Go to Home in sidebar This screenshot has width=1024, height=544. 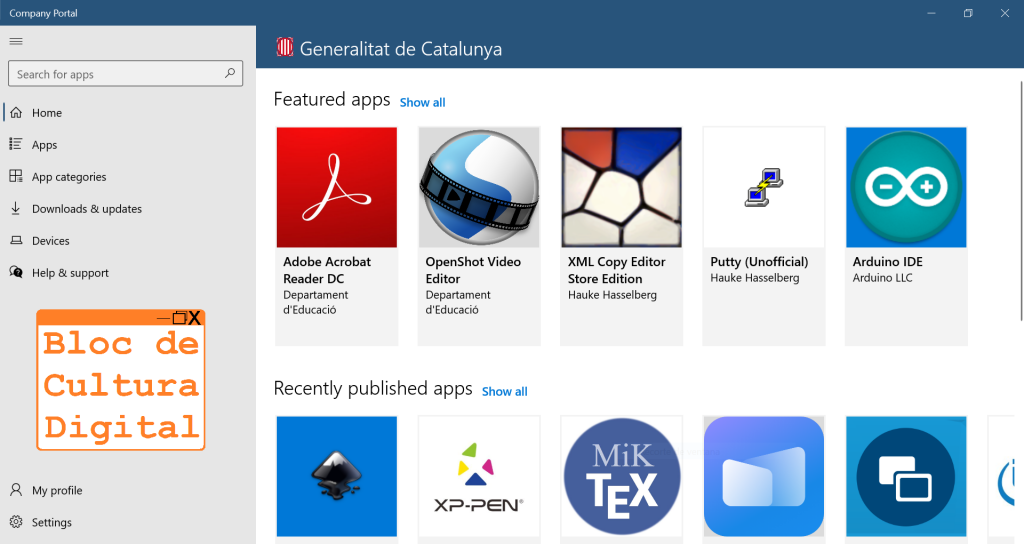tap(47, 113)
